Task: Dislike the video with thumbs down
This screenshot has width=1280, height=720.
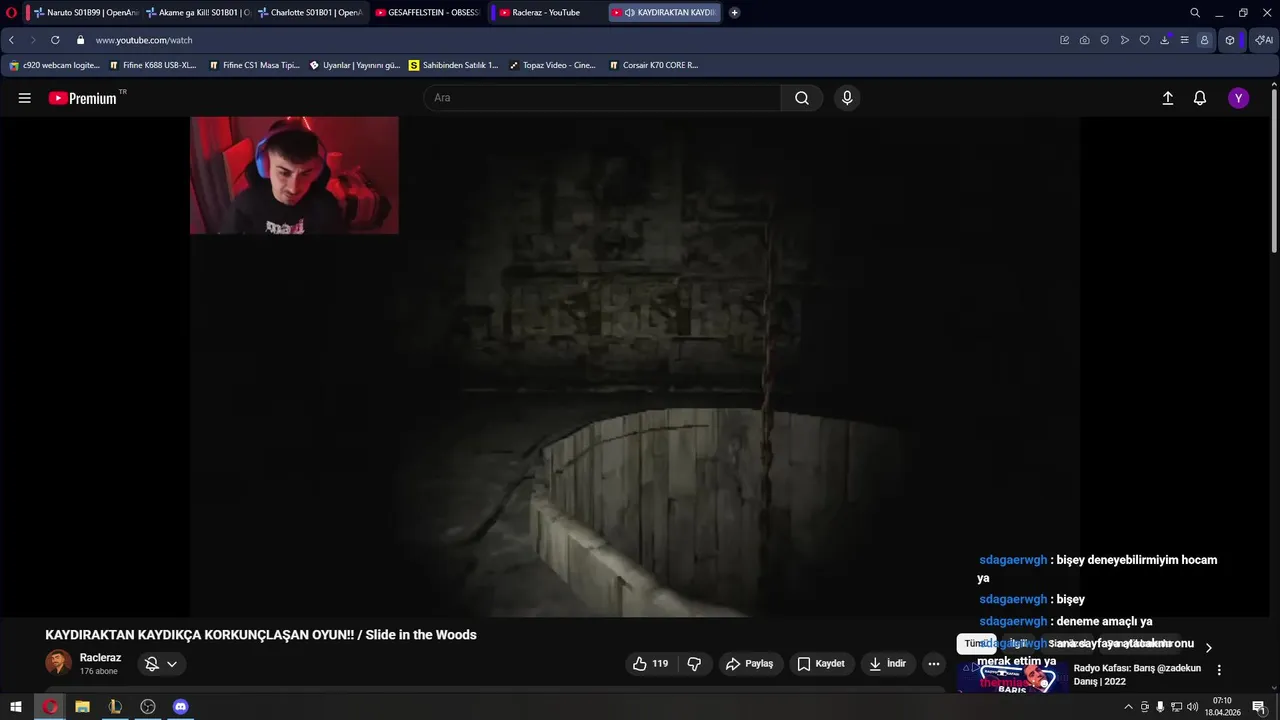Action: pyautogui.click(x=694, y=664)
